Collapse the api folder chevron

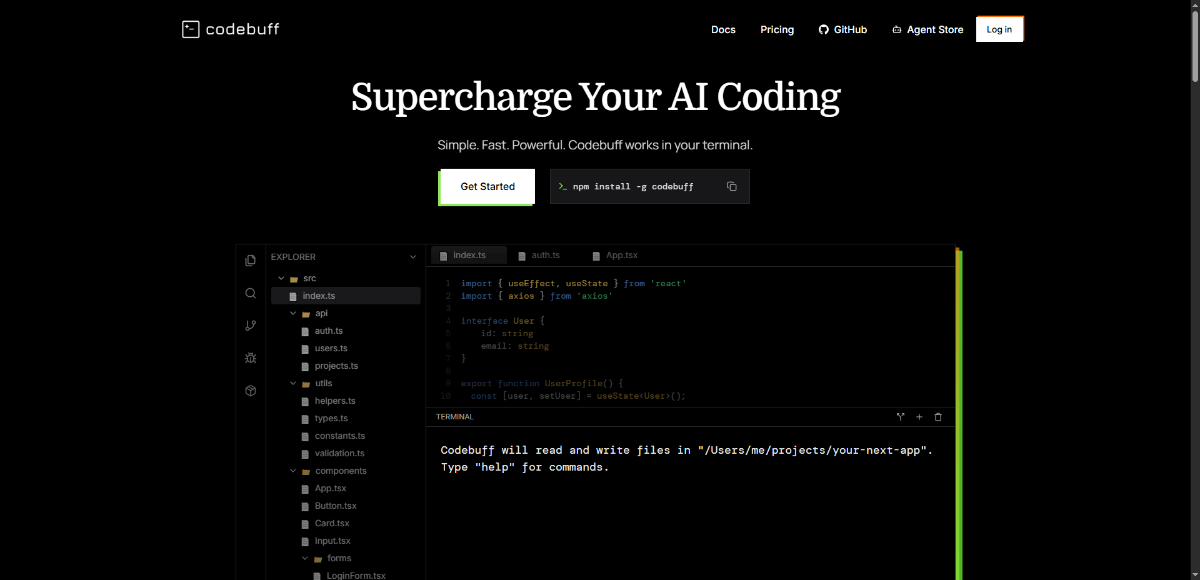(x=293, y=313)
